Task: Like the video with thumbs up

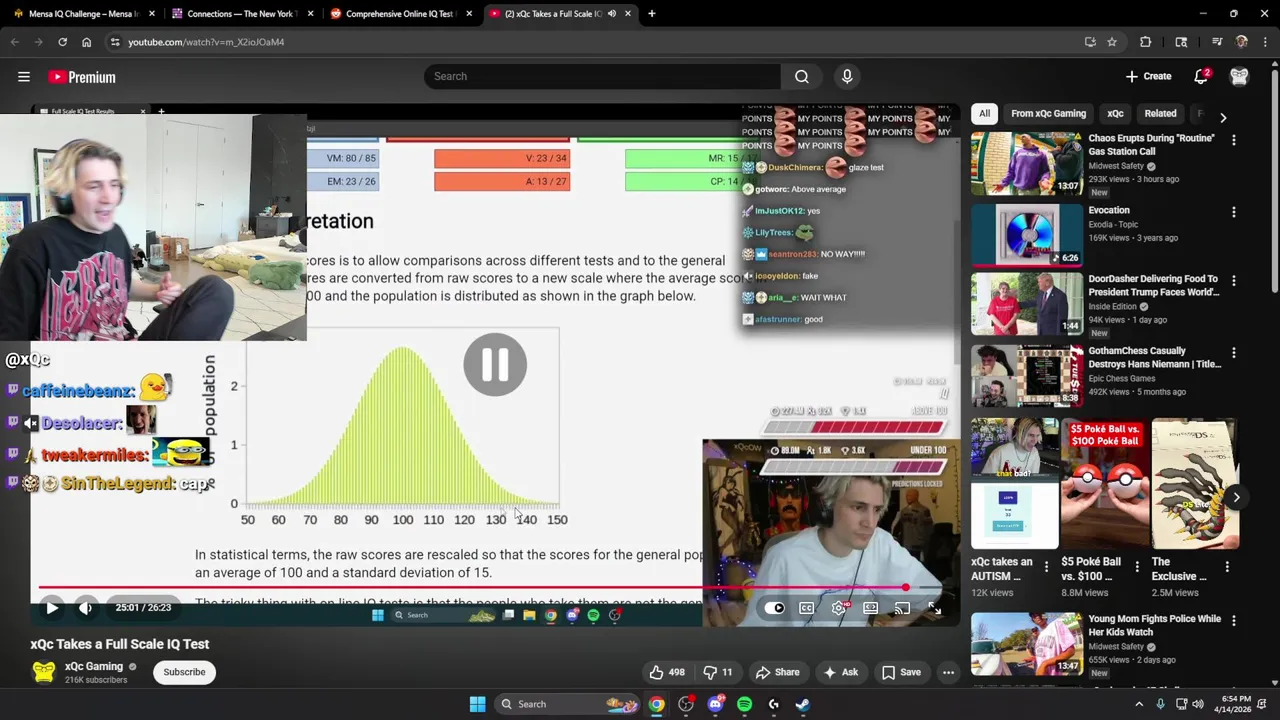Action: [666, 672]
